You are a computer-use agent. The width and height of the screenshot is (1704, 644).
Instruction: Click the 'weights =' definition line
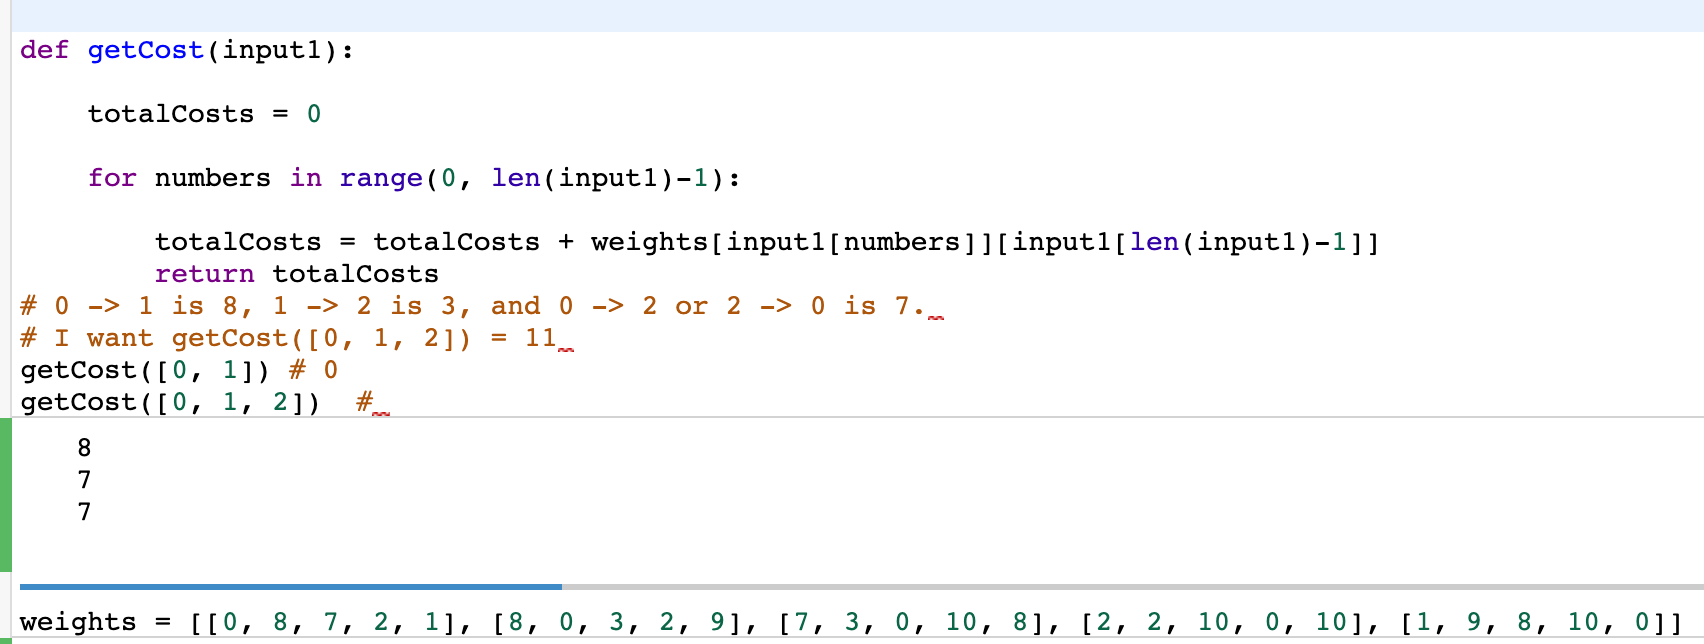click(852, 622)
